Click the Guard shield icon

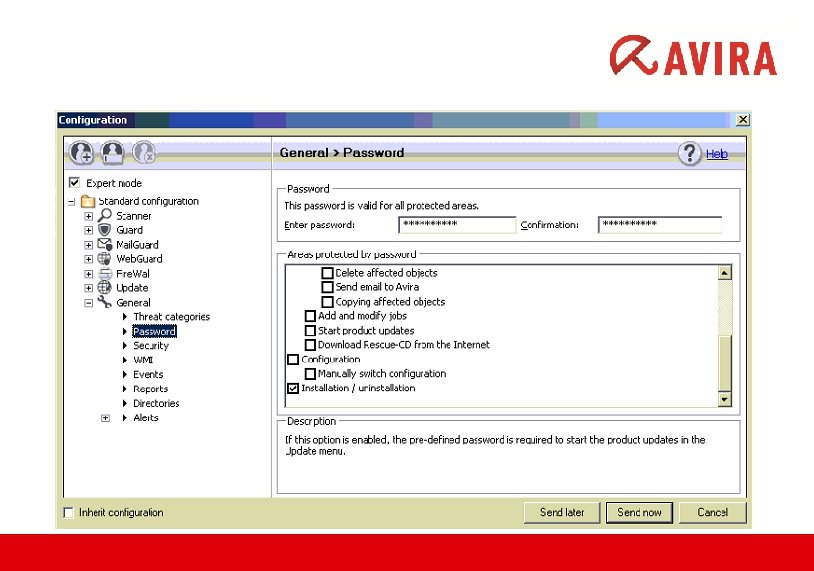tap(105, 229)
